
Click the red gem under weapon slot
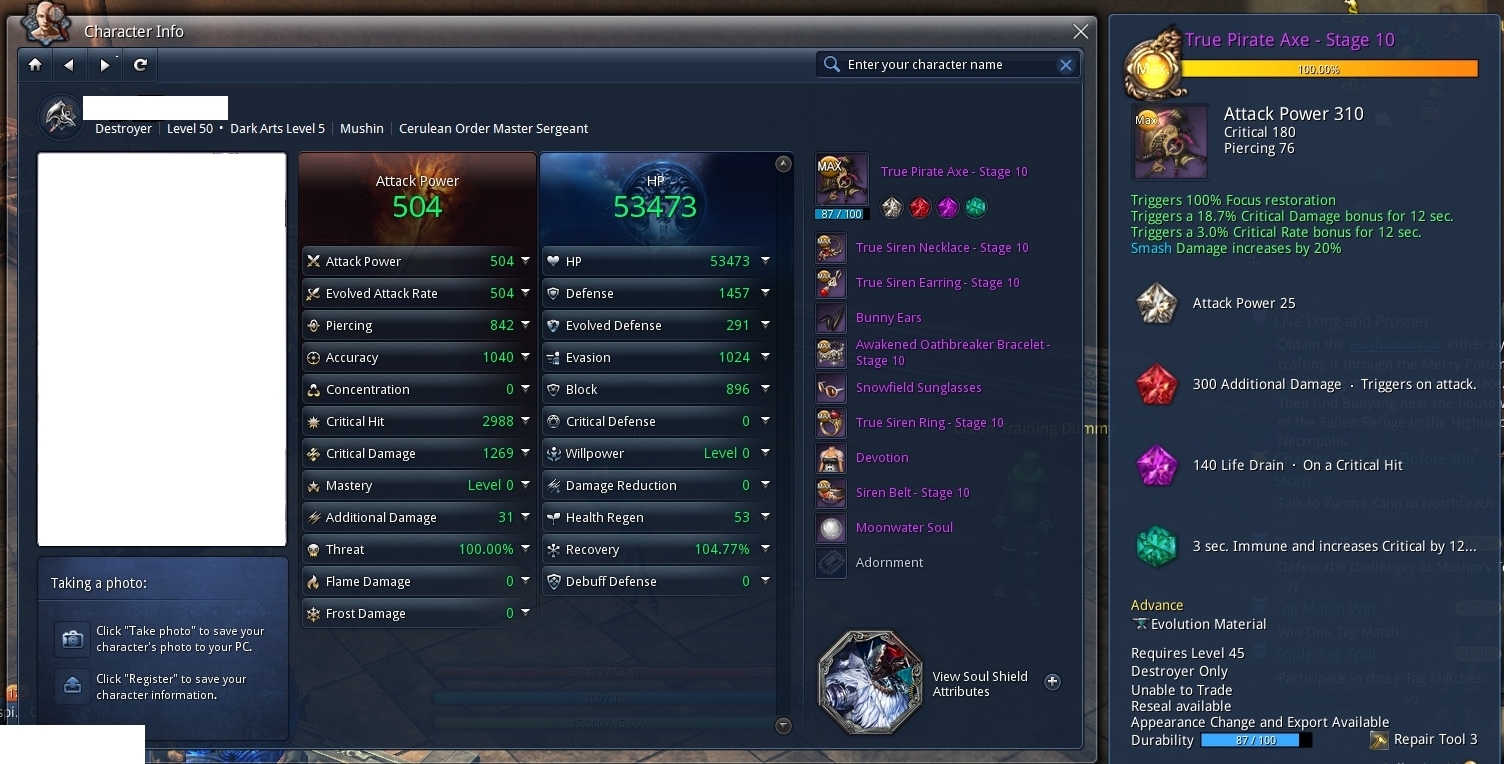pos(920,207)
